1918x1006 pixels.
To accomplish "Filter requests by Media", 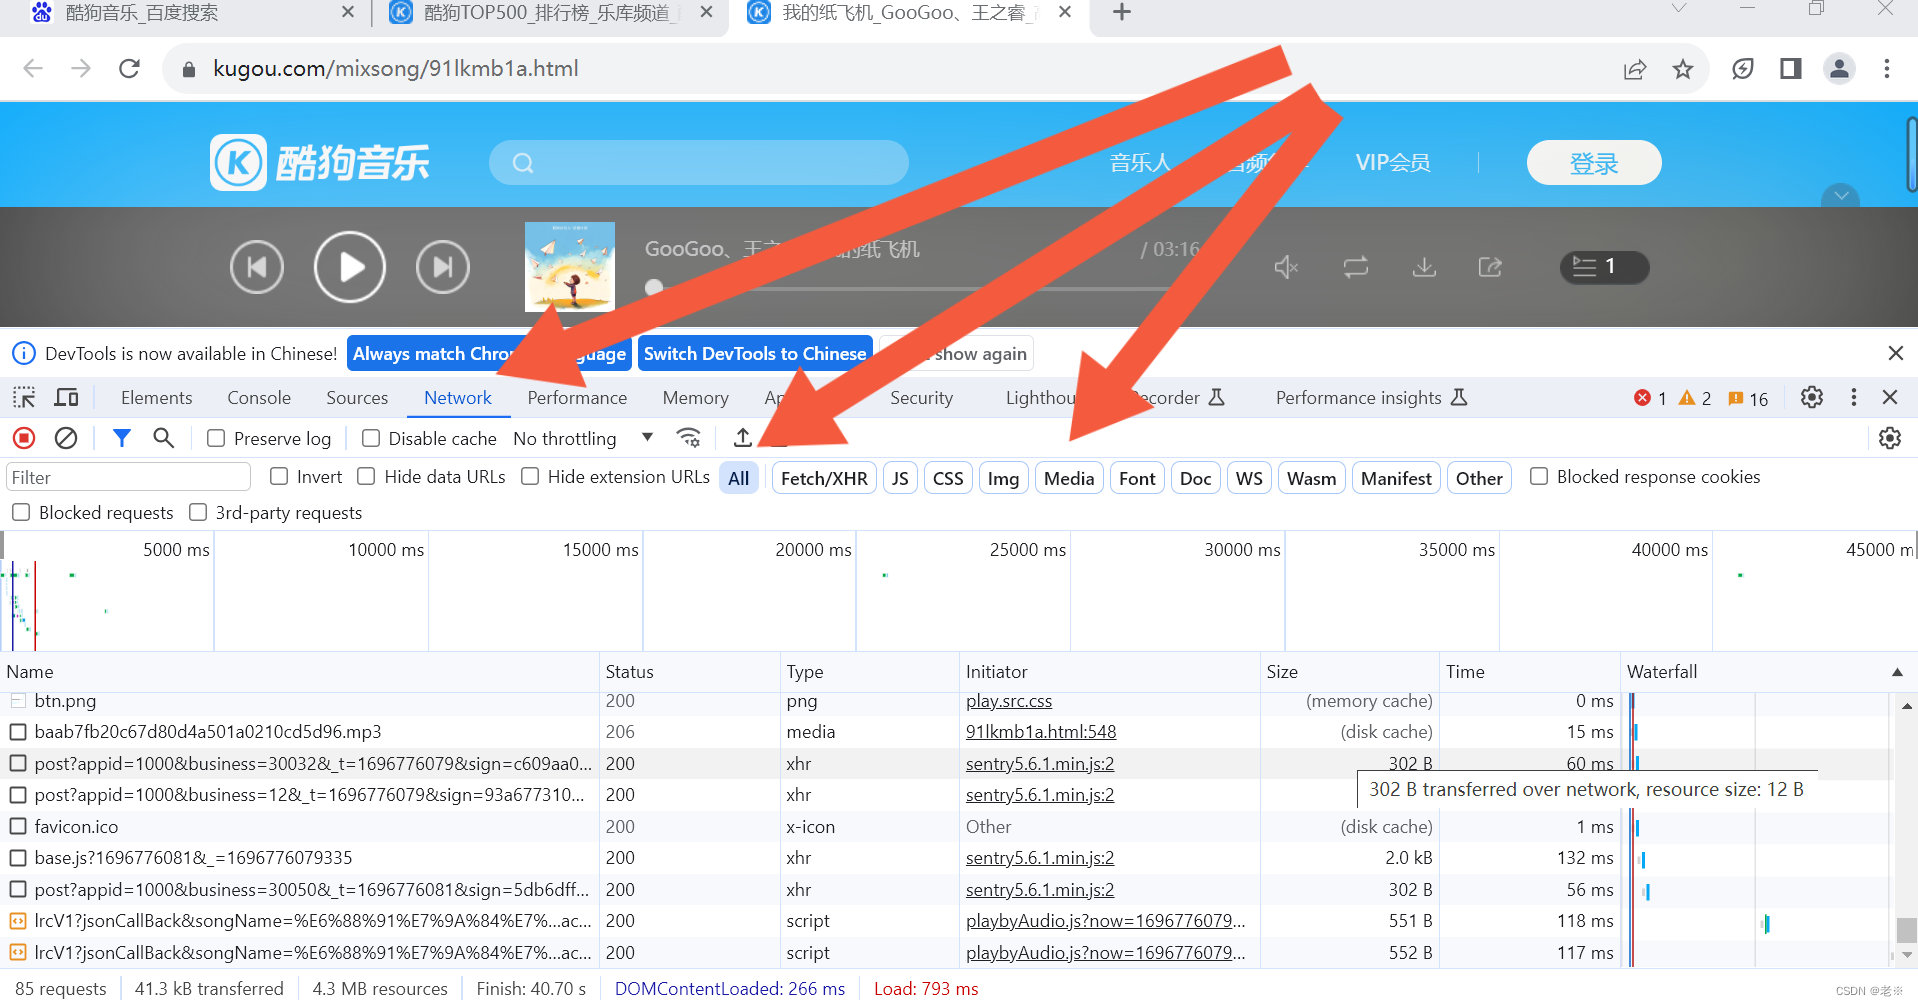I will [1069, 478].
